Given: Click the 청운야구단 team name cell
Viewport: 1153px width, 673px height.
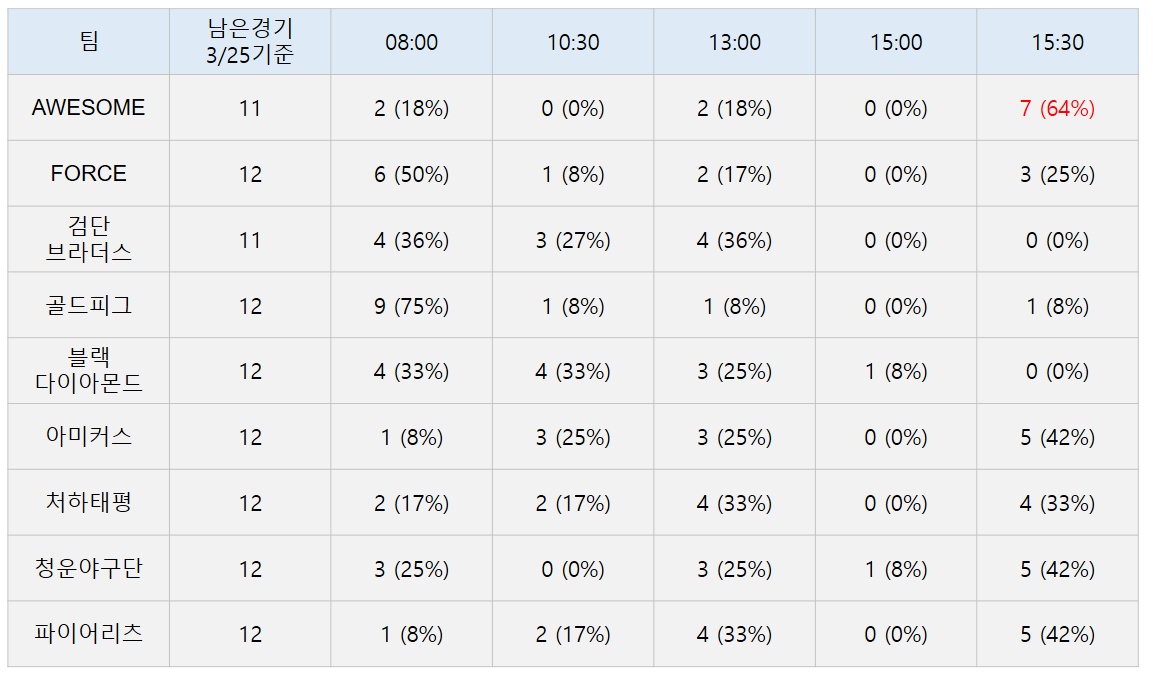Looking at the screenshot, I should click(x=88, y=569).
